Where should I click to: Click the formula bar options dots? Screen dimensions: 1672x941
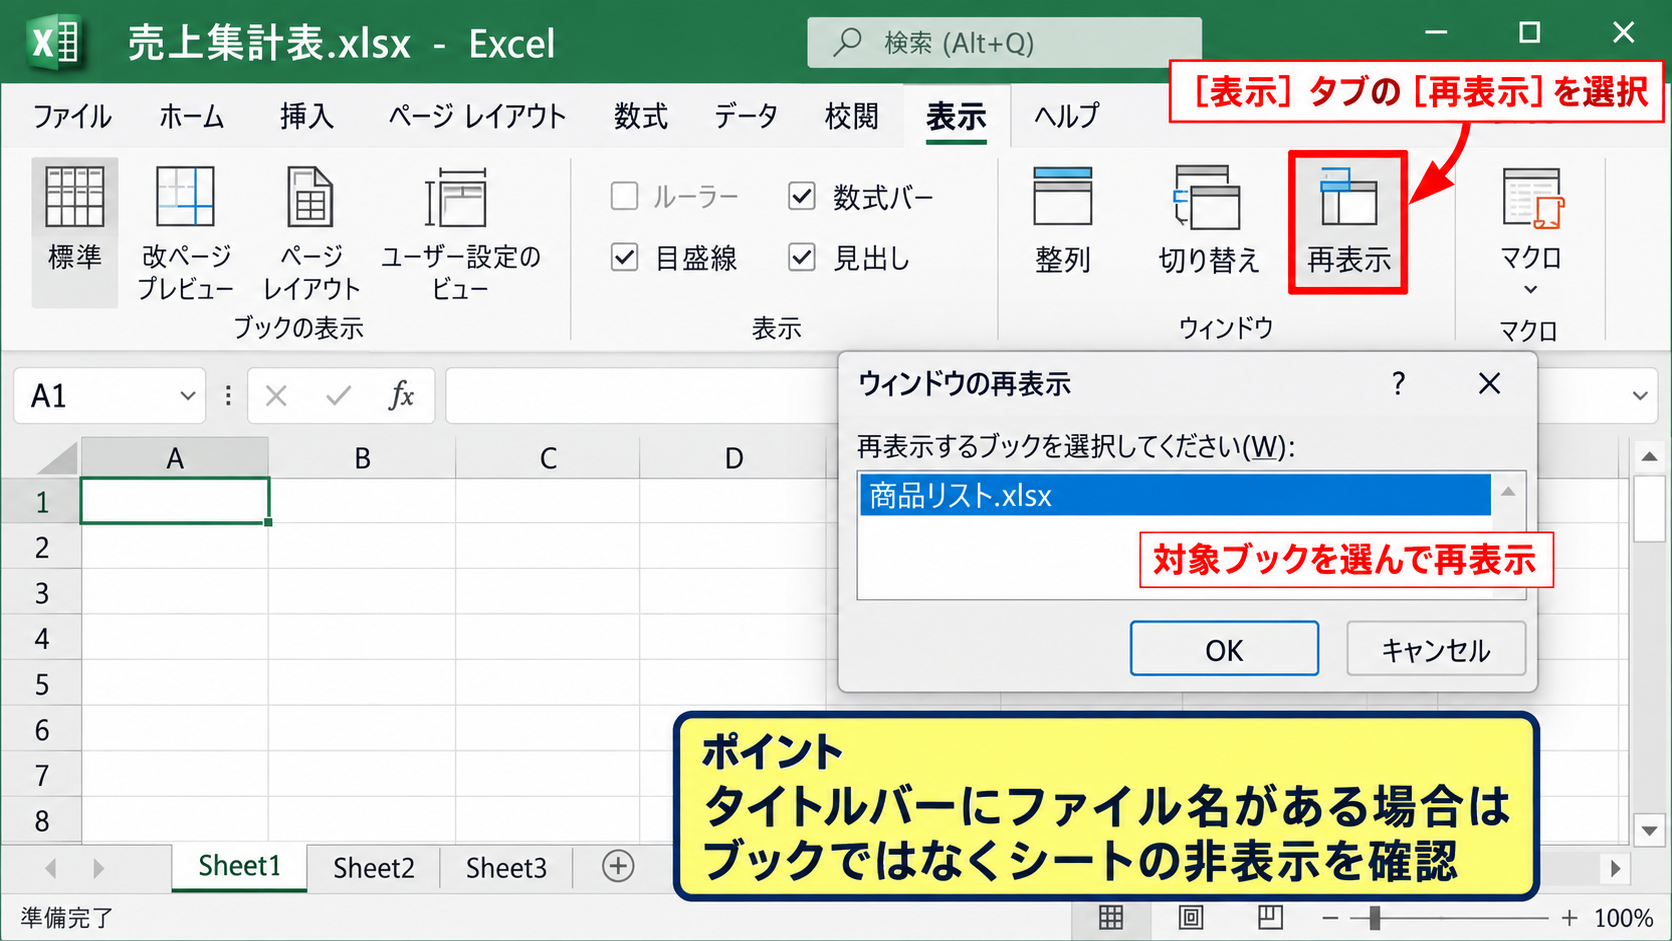pos(228,396)
